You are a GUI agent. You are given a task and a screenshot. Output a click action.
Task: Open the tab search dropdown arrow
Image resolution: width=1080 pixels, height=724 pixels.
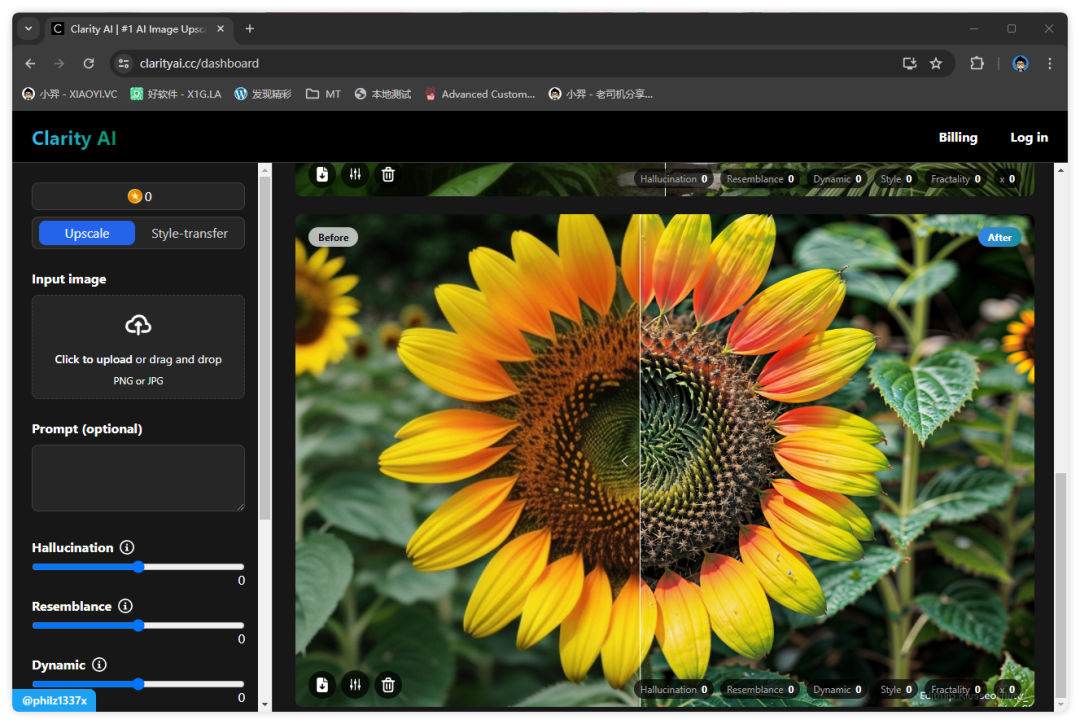coord(28,29)
